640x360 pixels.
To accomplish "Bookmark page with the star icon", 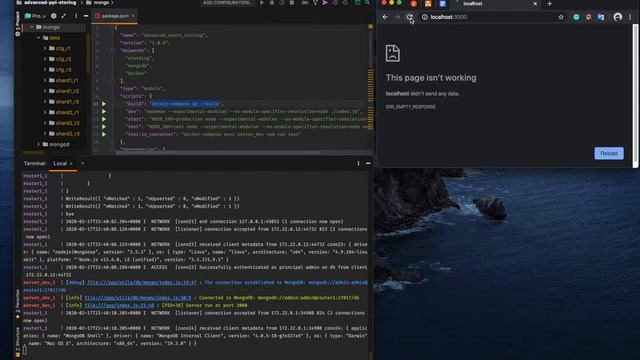I will (561, 17).
